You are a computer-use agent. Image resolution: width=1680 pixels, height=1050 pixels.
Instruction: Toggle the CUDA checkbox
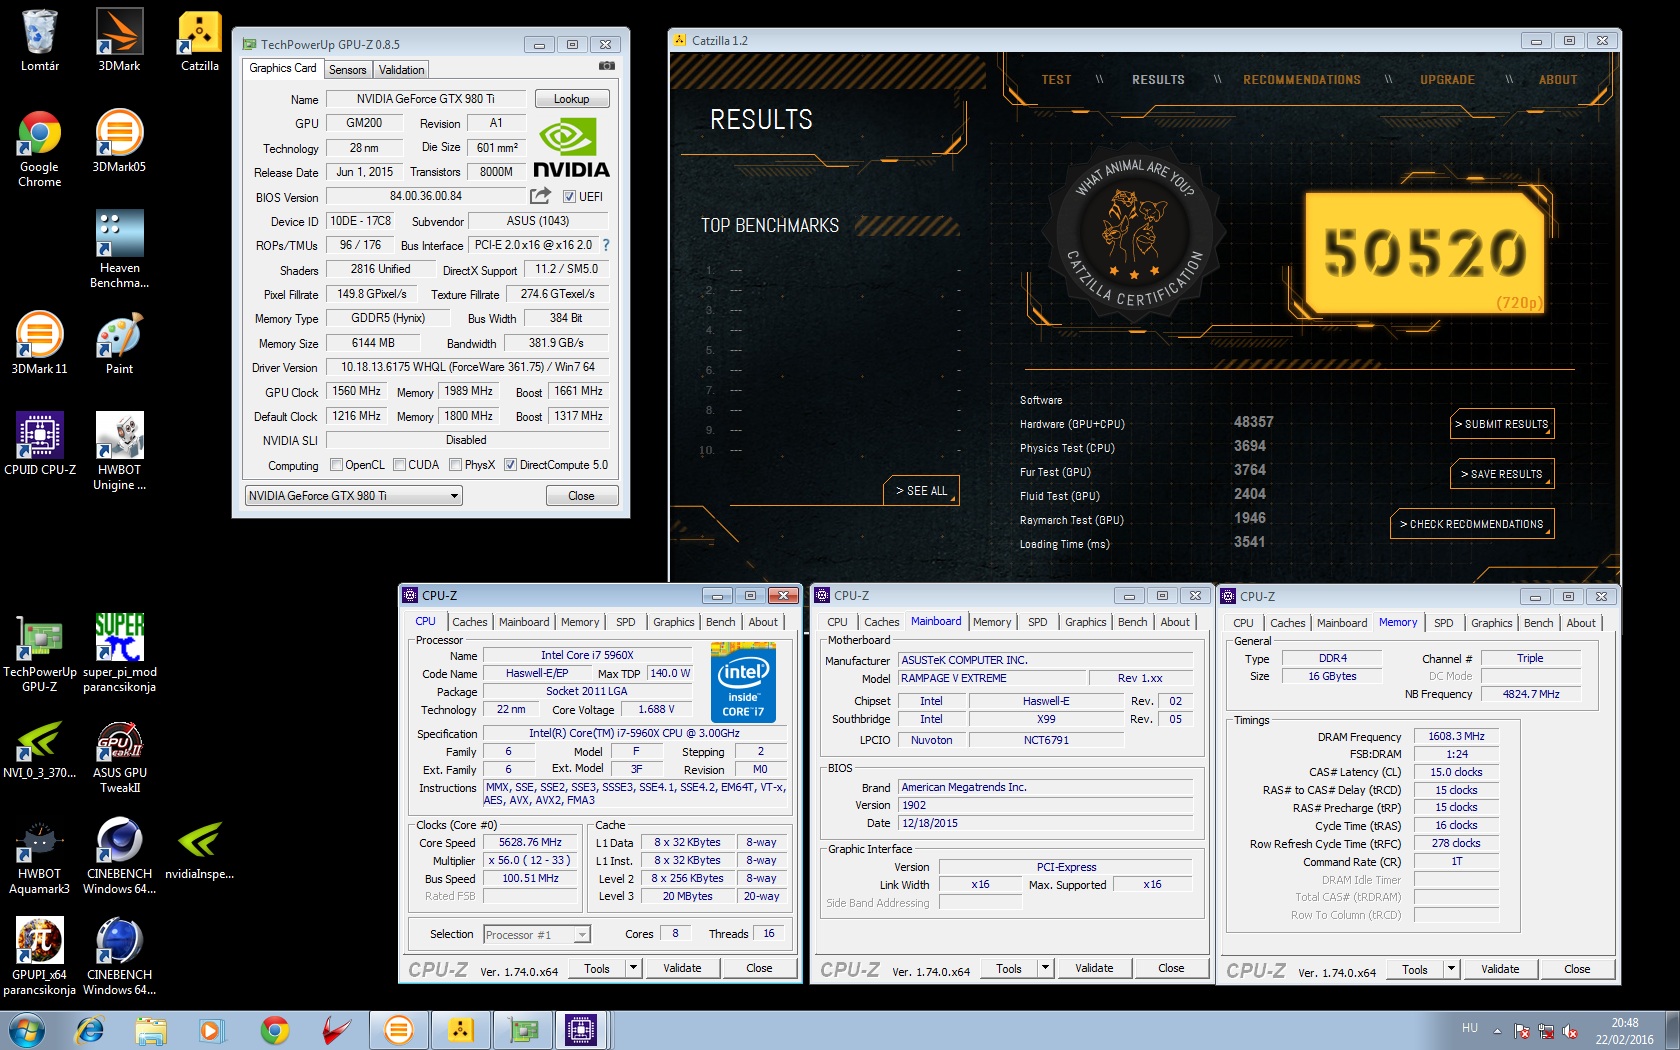coord(400,465)
